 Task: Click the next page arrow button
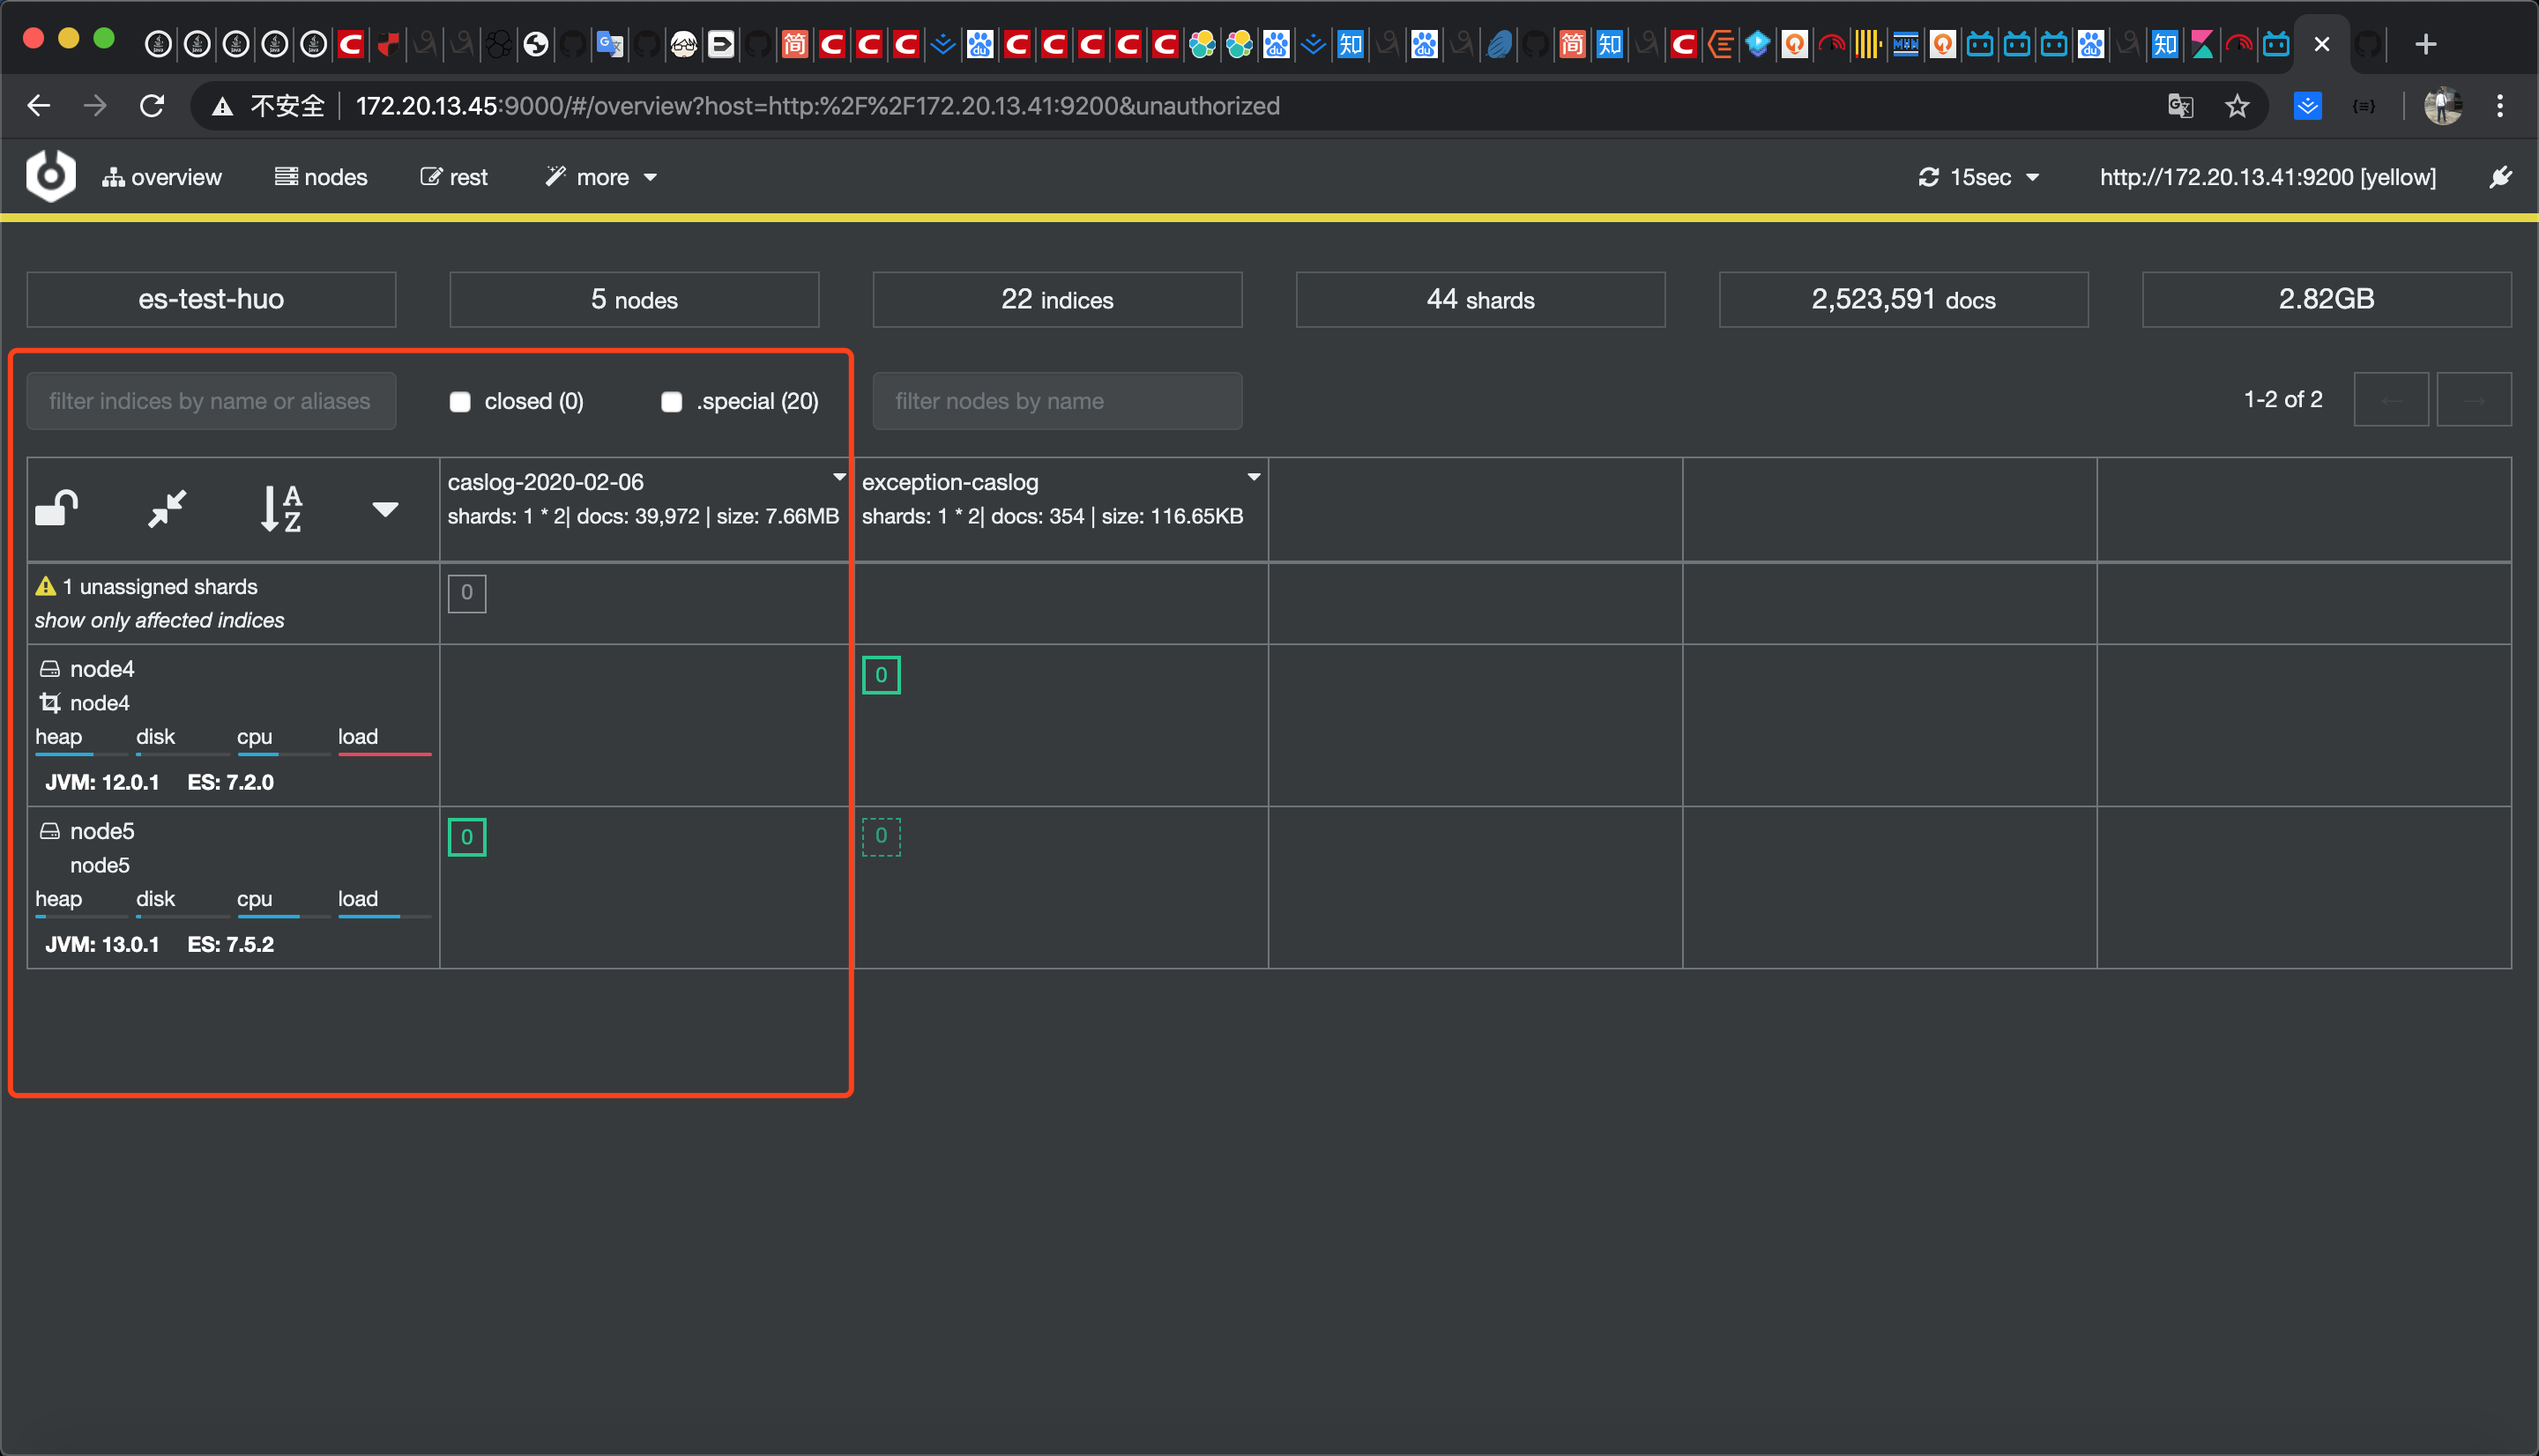(x=2474, y=400)
